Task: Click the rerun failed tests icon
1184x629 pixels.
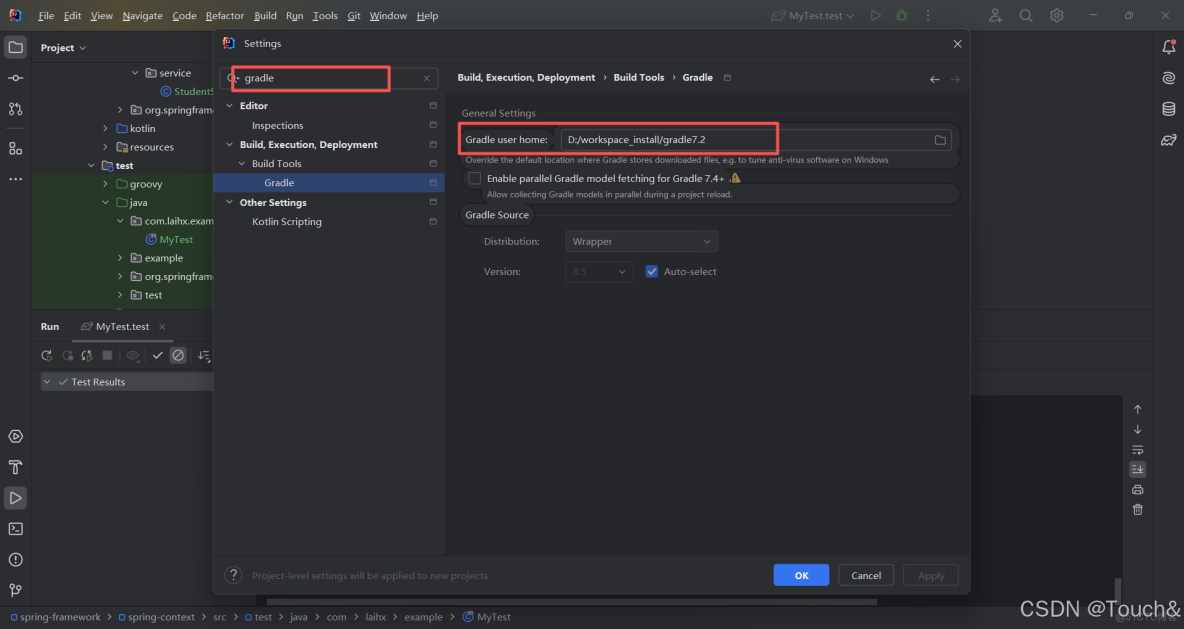Action: pyautogui.click(x=86, y=355)
